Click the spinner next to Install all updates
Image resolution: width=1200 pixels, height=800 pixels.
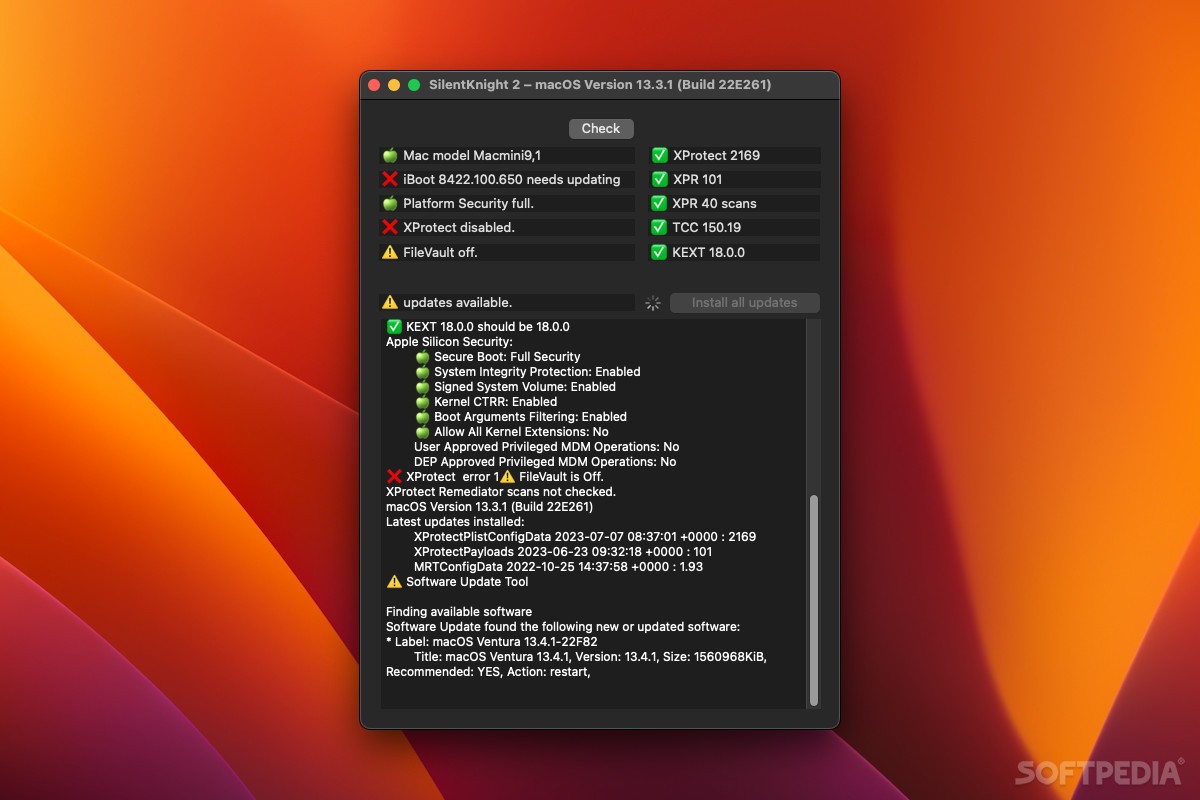pyautogui.click(x=651, y=302)
